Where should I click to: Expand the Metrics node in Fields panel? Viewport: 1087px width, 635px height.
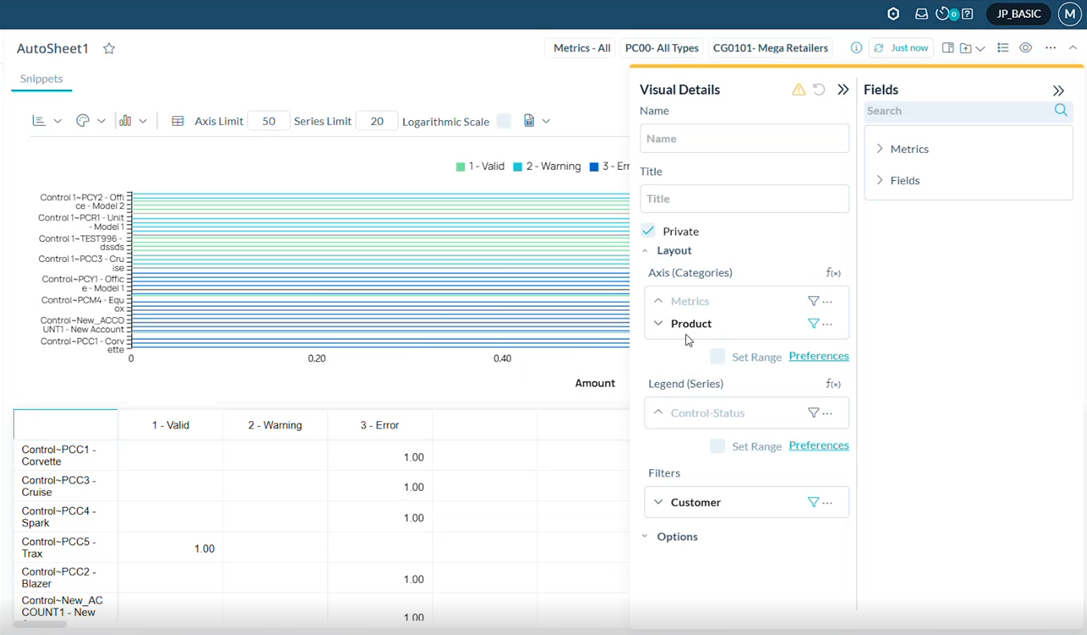tap(880, 149)
